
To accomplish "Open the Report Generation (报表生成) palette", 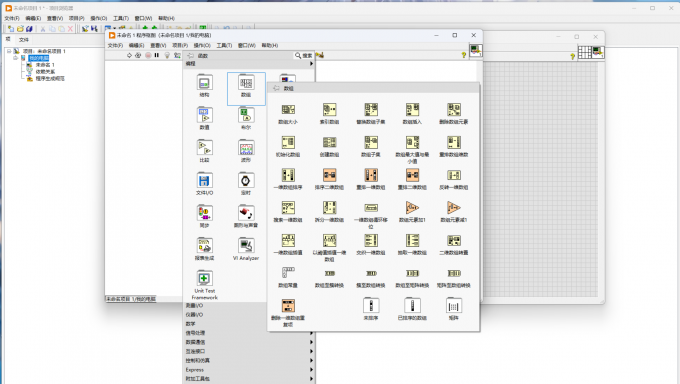I will click(204, 249).
